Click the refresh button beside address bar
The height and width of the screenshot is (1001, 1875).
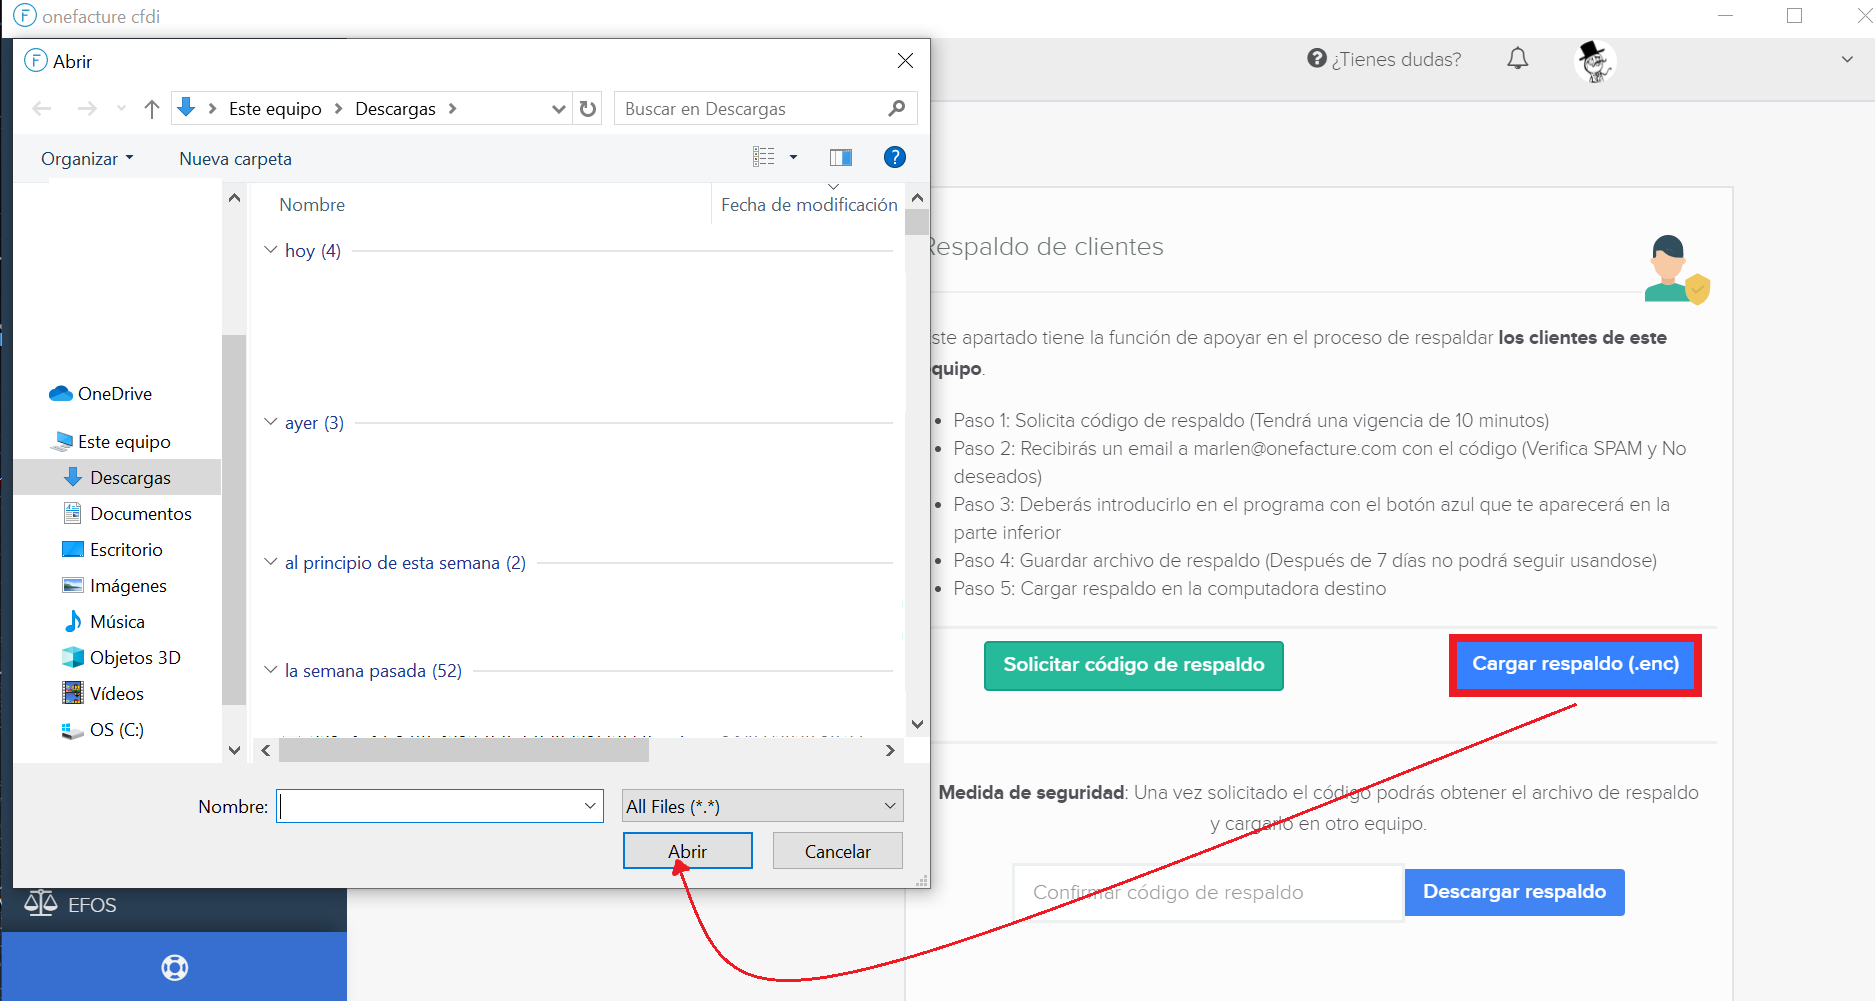pyautogui.click(x=588, y=109)
